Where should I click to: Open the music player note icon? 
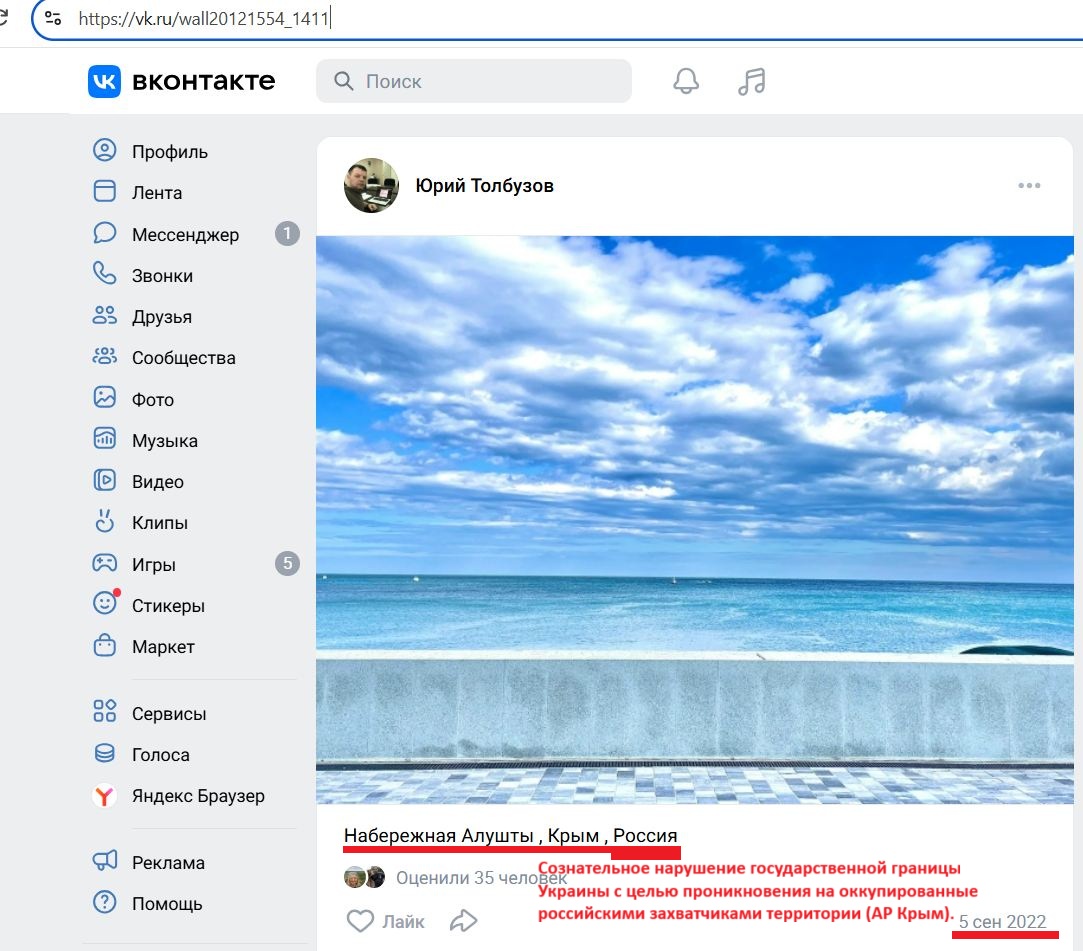pyautogui.click(x=751, y=81)
